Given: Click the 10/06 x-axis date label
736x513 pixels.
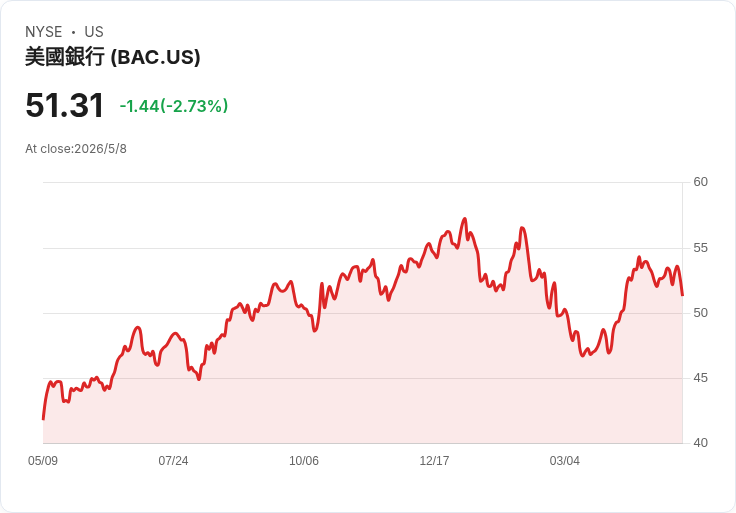Looking at the screenshot, I should pos(304,460).
